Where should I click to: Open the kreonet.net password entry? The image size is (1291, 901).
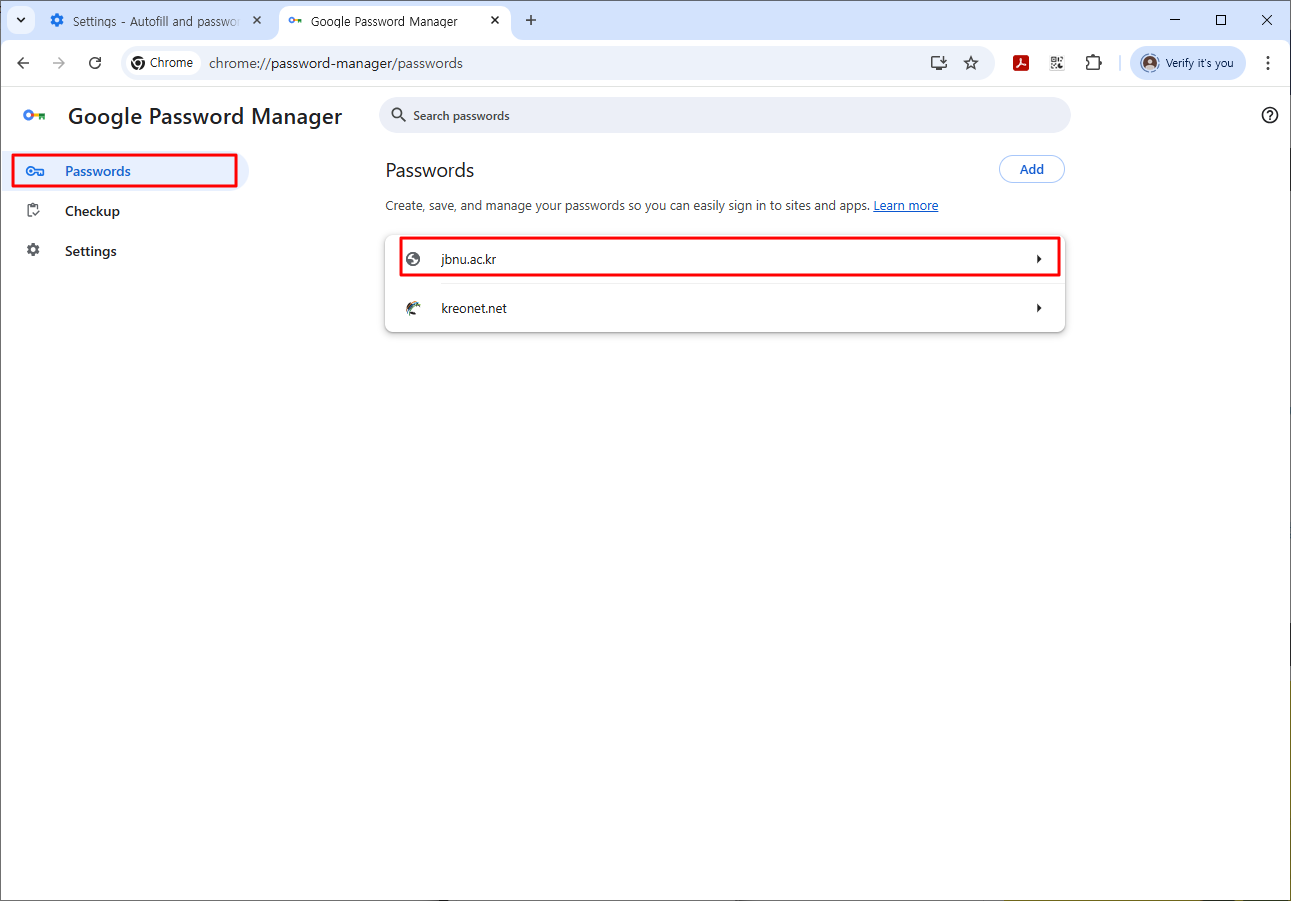click(725, 308)
